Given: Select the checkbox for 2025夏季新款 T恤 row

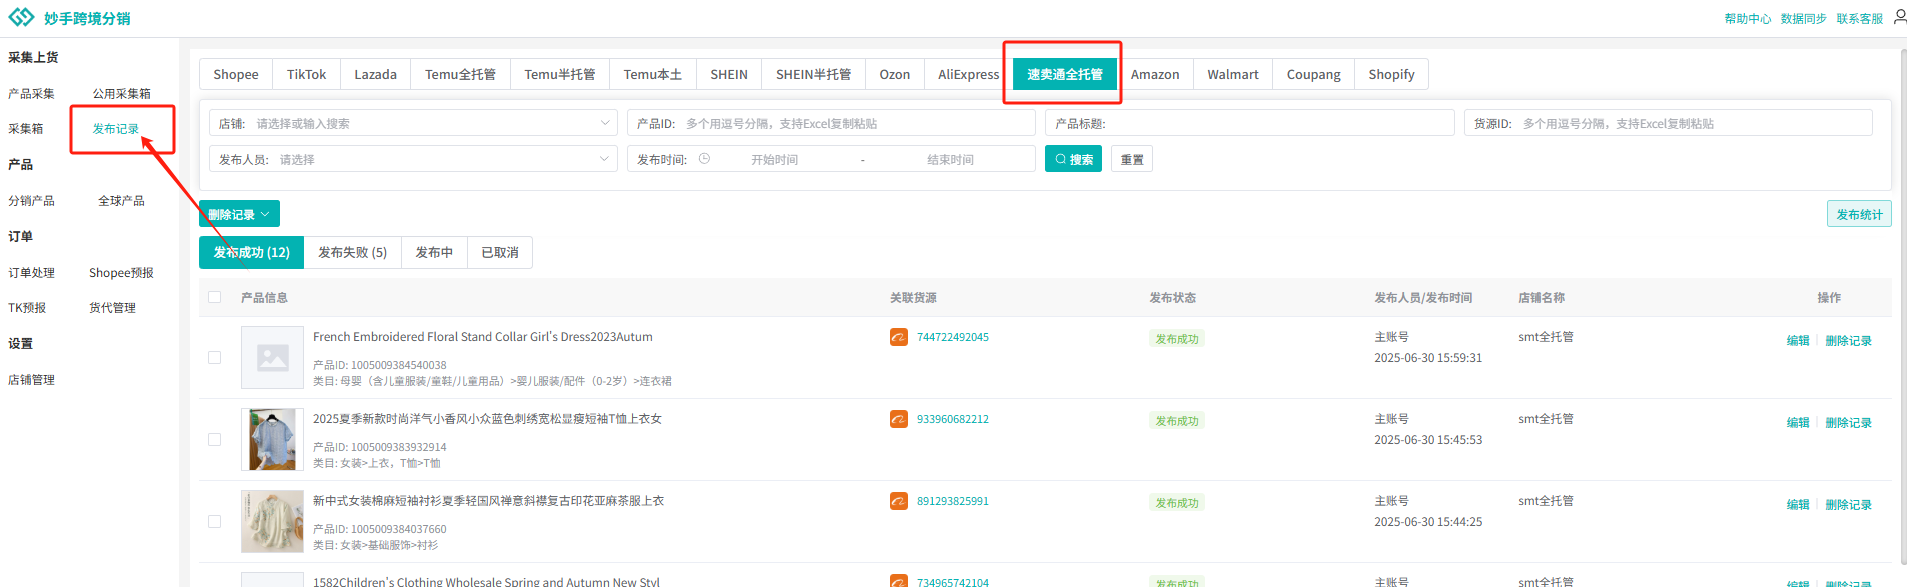Looking at the screenshot, I should tap(214, 439).
